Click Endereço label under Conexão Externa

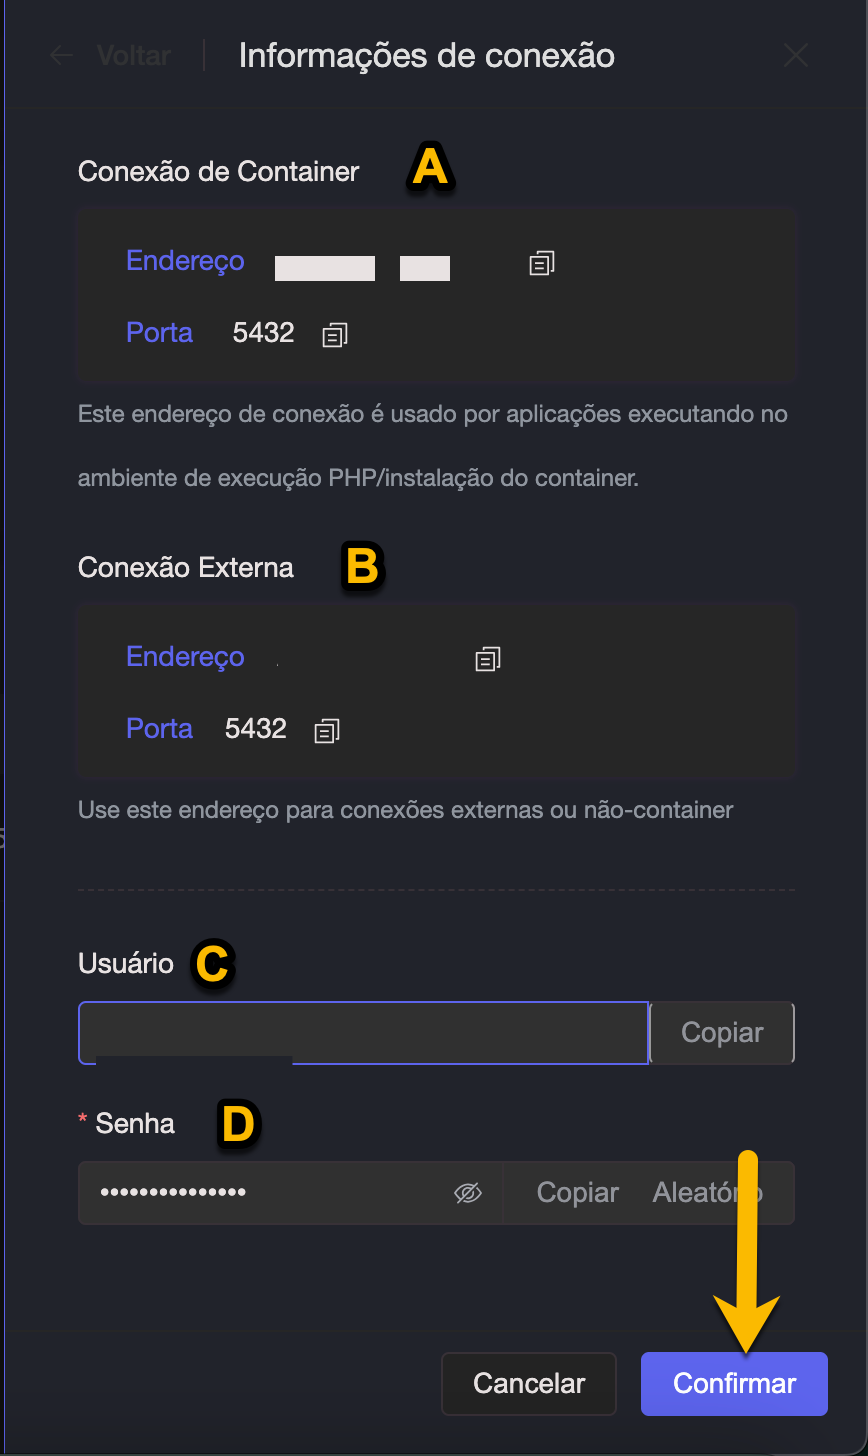185,657
